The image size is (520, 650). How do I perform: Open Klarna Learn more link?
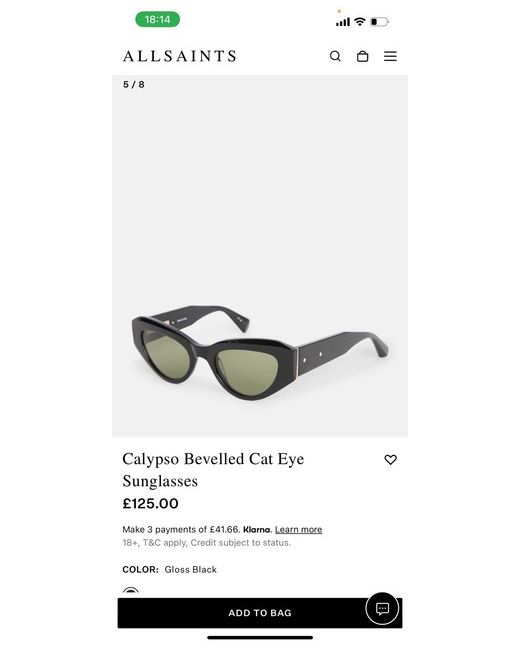coord(298,529)
